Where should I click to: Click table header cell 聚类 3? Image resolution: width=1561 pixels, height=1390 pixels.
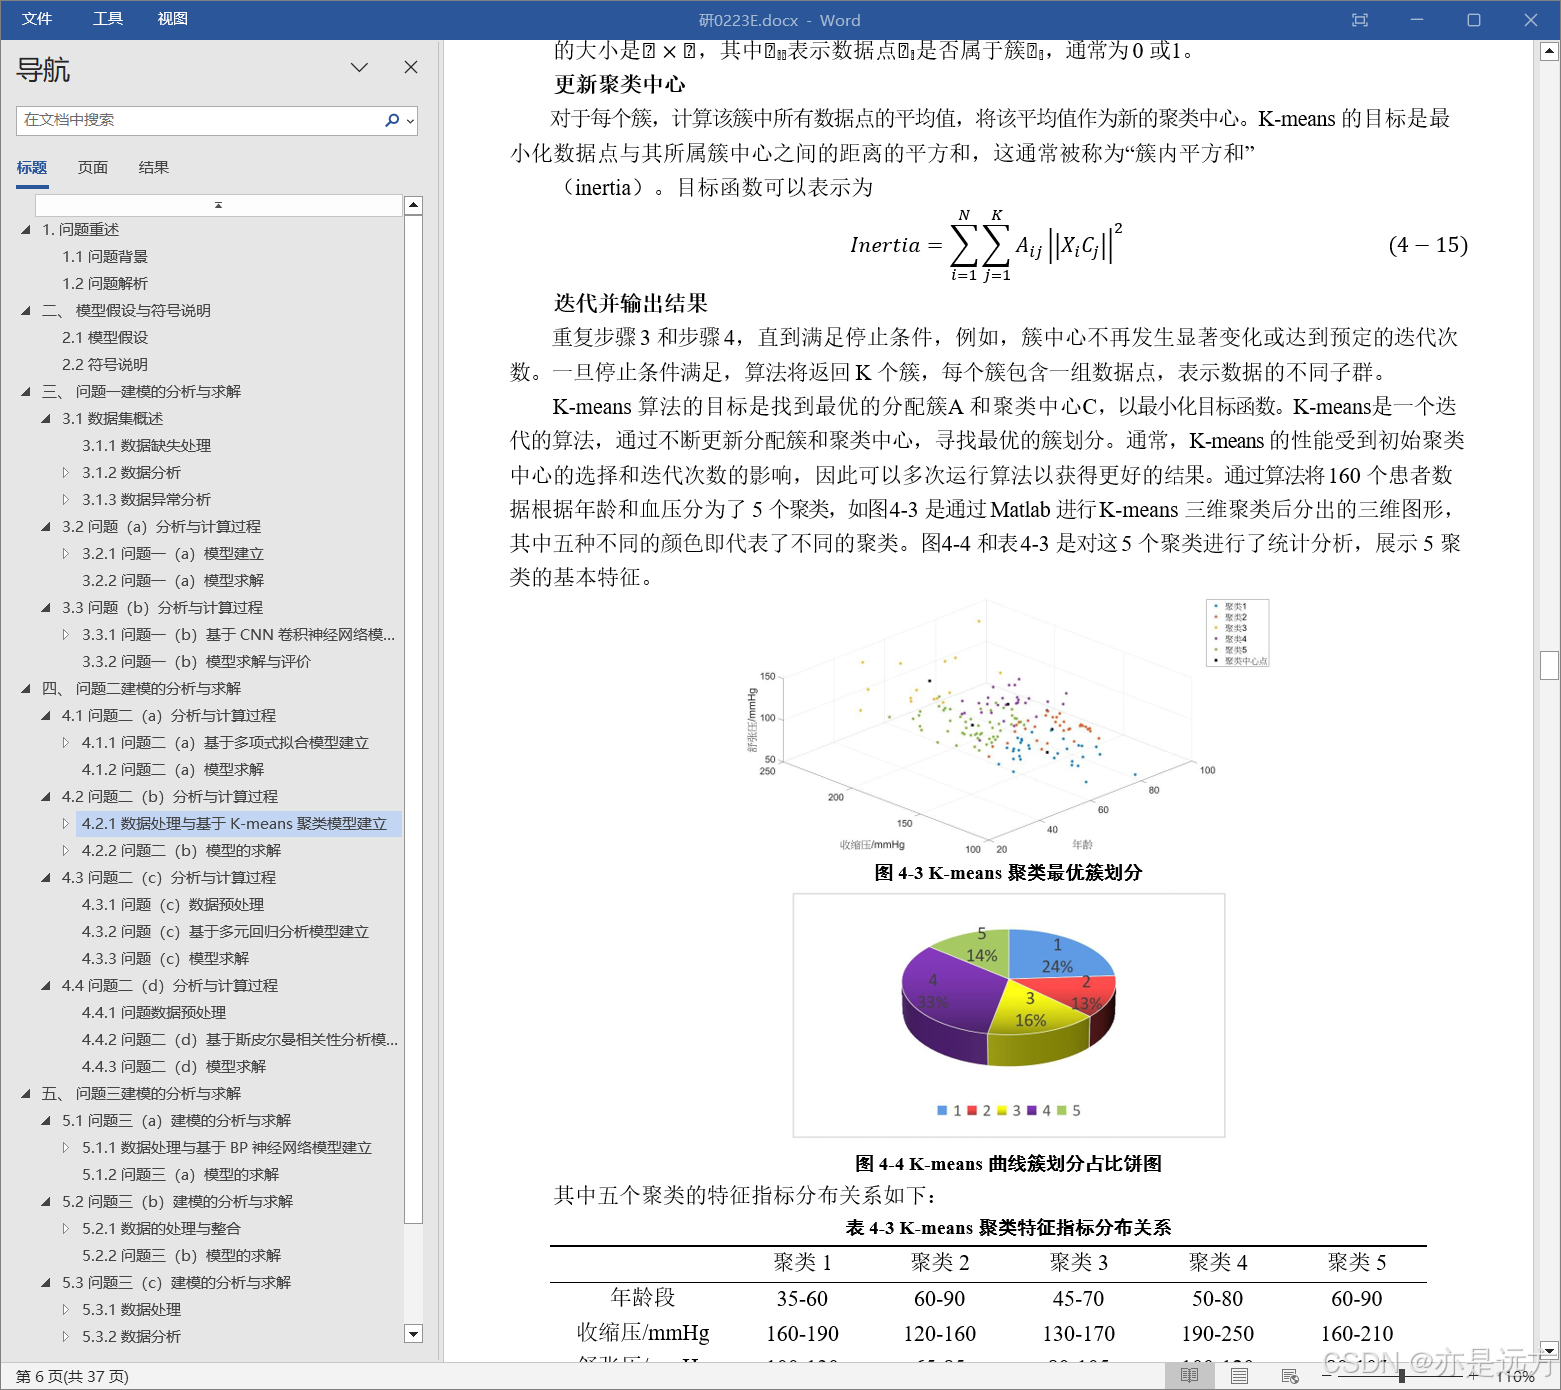[1079, 1263]
